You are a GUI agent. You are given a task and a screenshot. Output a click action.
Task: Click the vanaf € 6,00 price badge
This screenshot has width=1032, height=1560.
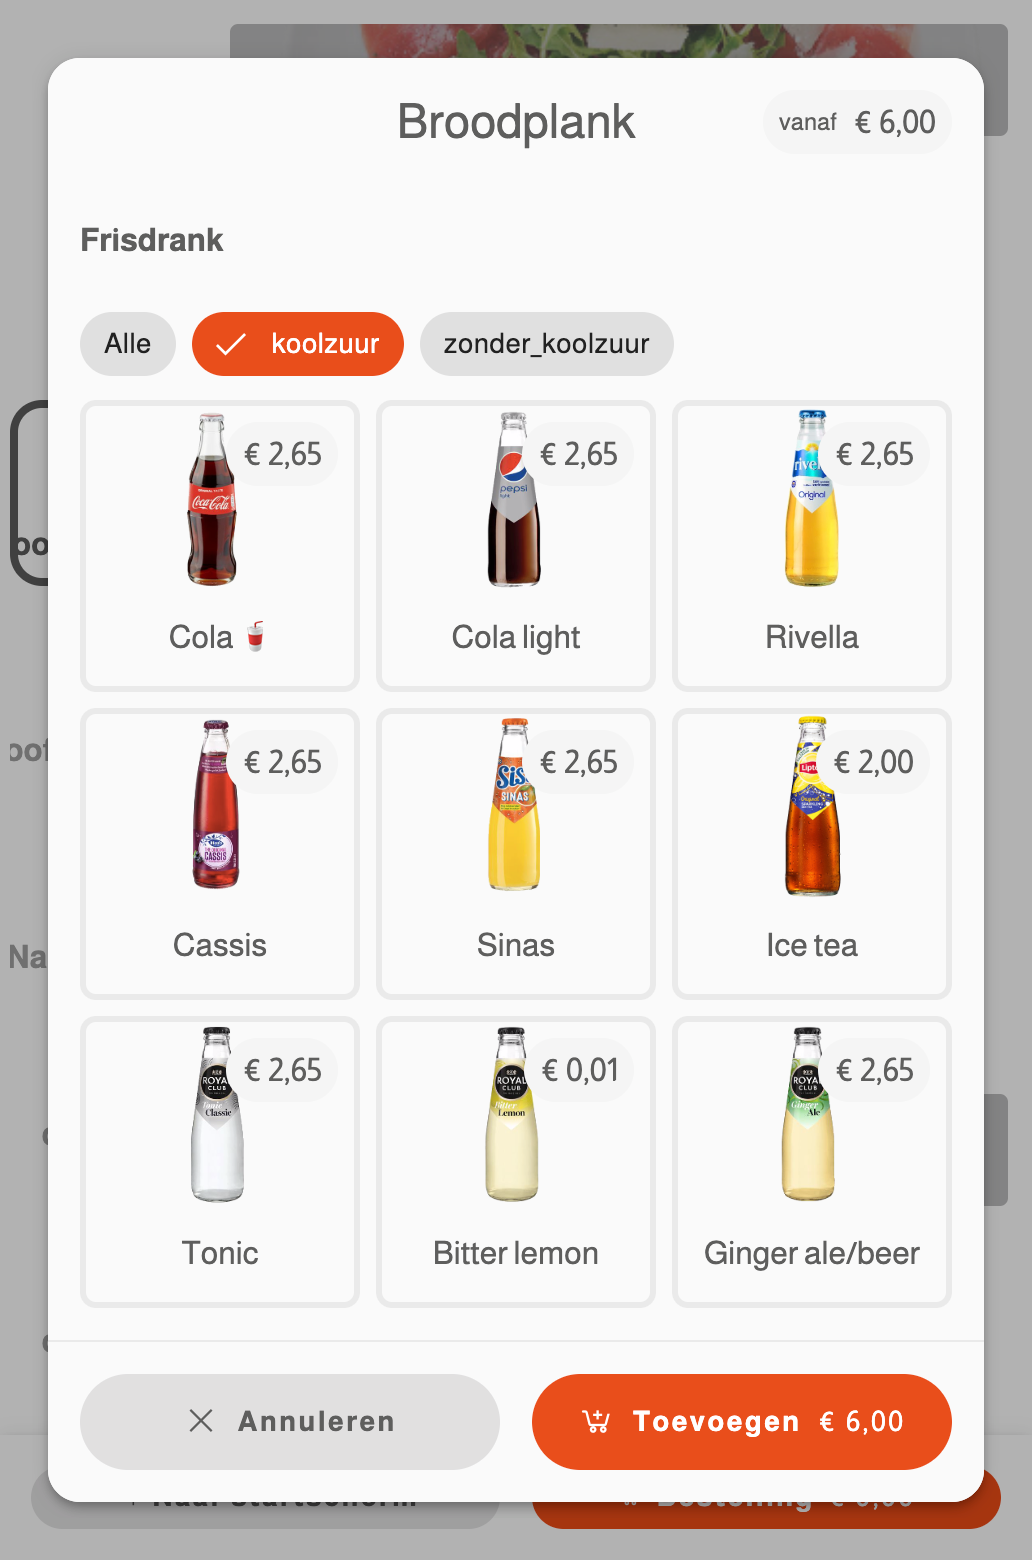[x=857, y=122]
